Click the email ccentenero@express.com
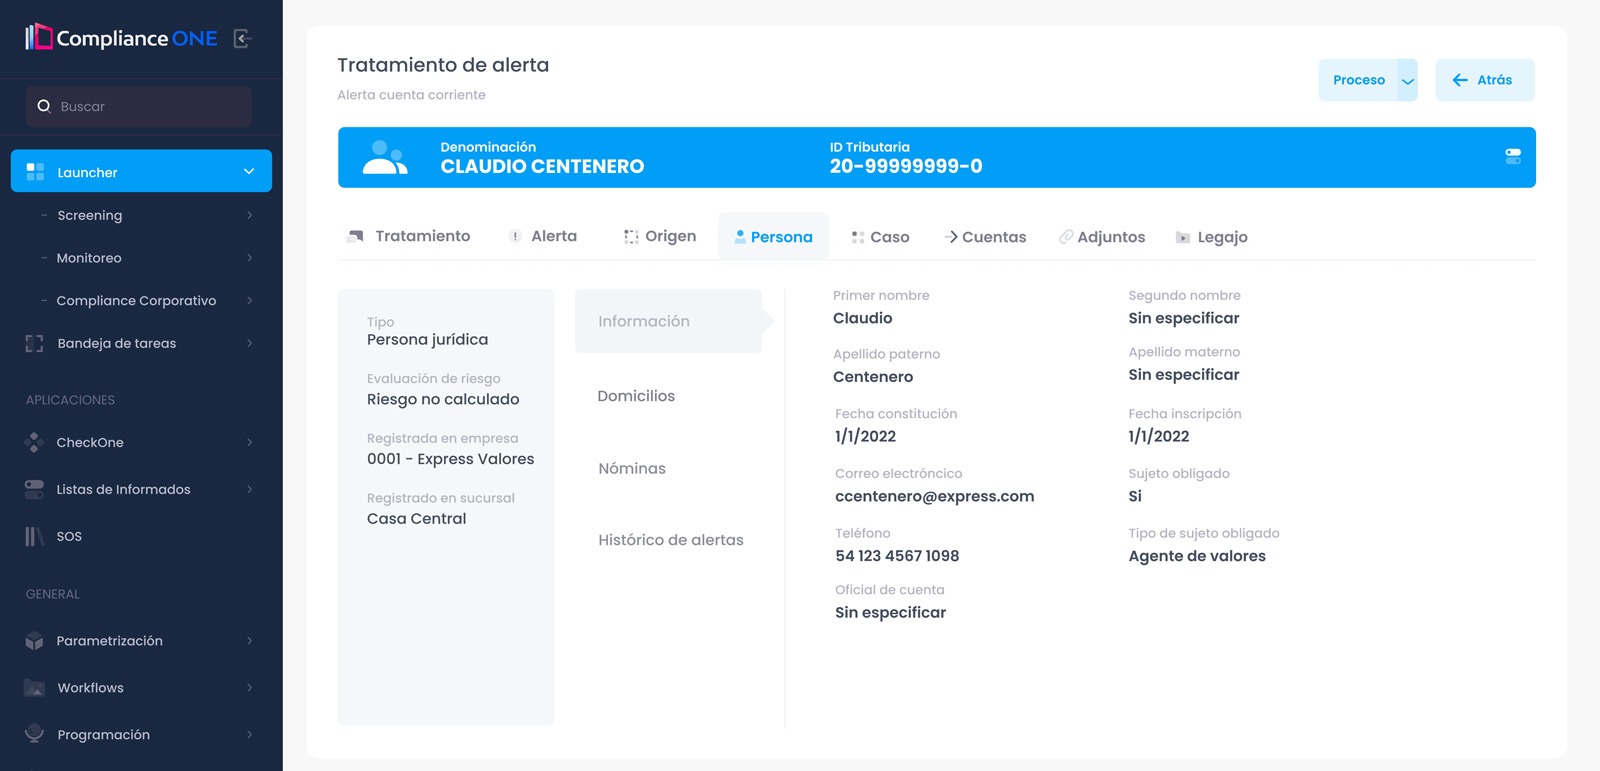The image size is (1600, 771). coord(935,496)
